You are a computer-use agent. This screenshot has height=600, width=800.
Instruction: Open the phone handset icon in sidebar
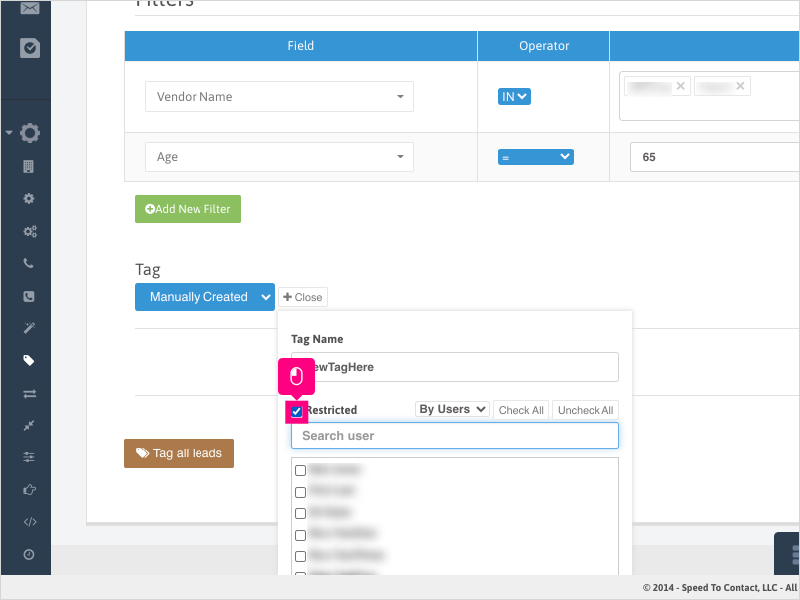(29, 263)
